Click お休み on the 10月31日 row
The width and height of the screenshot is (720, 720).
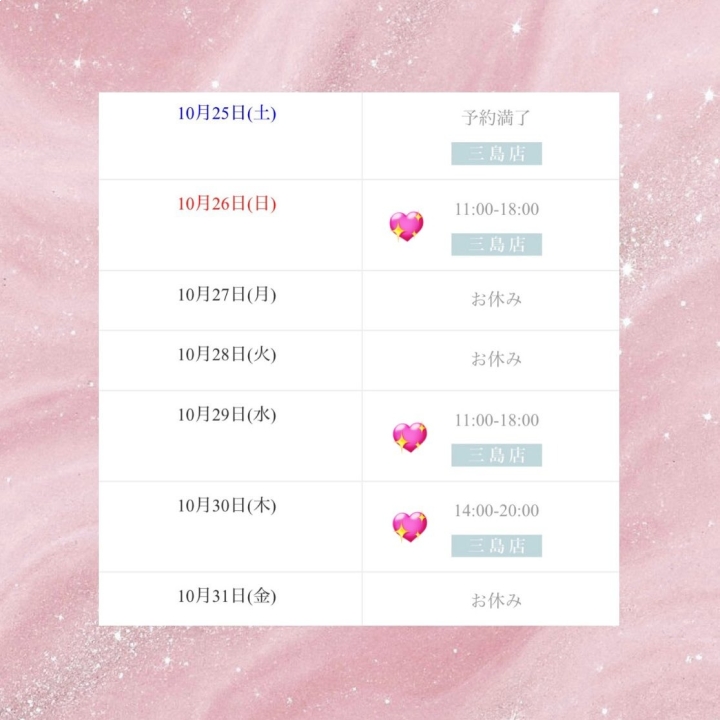(496, 600)
